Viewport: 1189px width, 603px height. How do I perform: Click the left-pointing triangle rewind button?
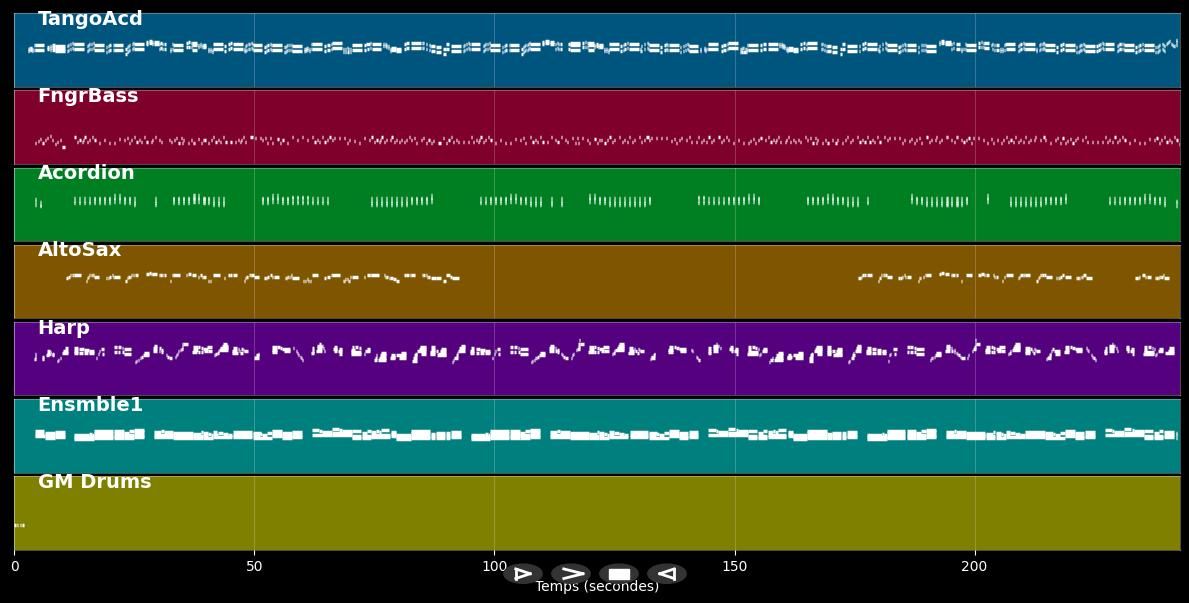pos(667,574)
